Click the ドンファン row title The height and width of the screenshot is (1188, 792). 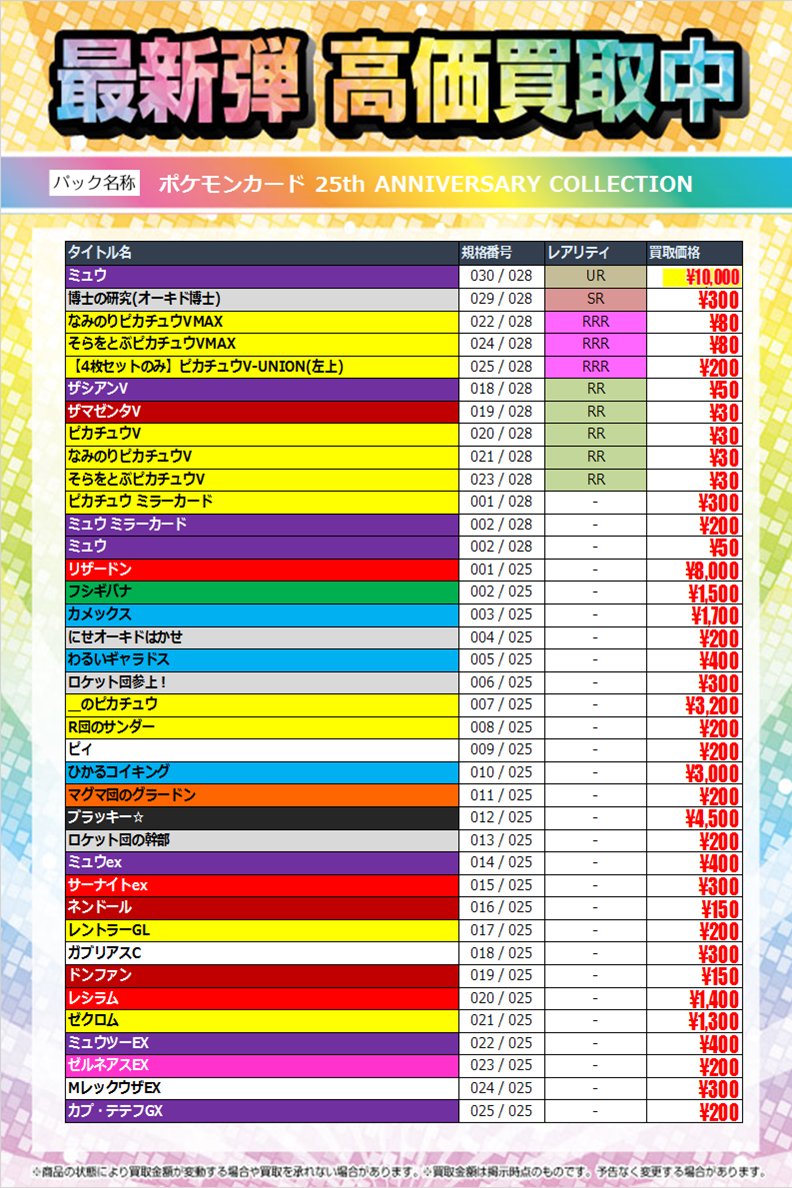pyautogui.click(x=261, y=975)
